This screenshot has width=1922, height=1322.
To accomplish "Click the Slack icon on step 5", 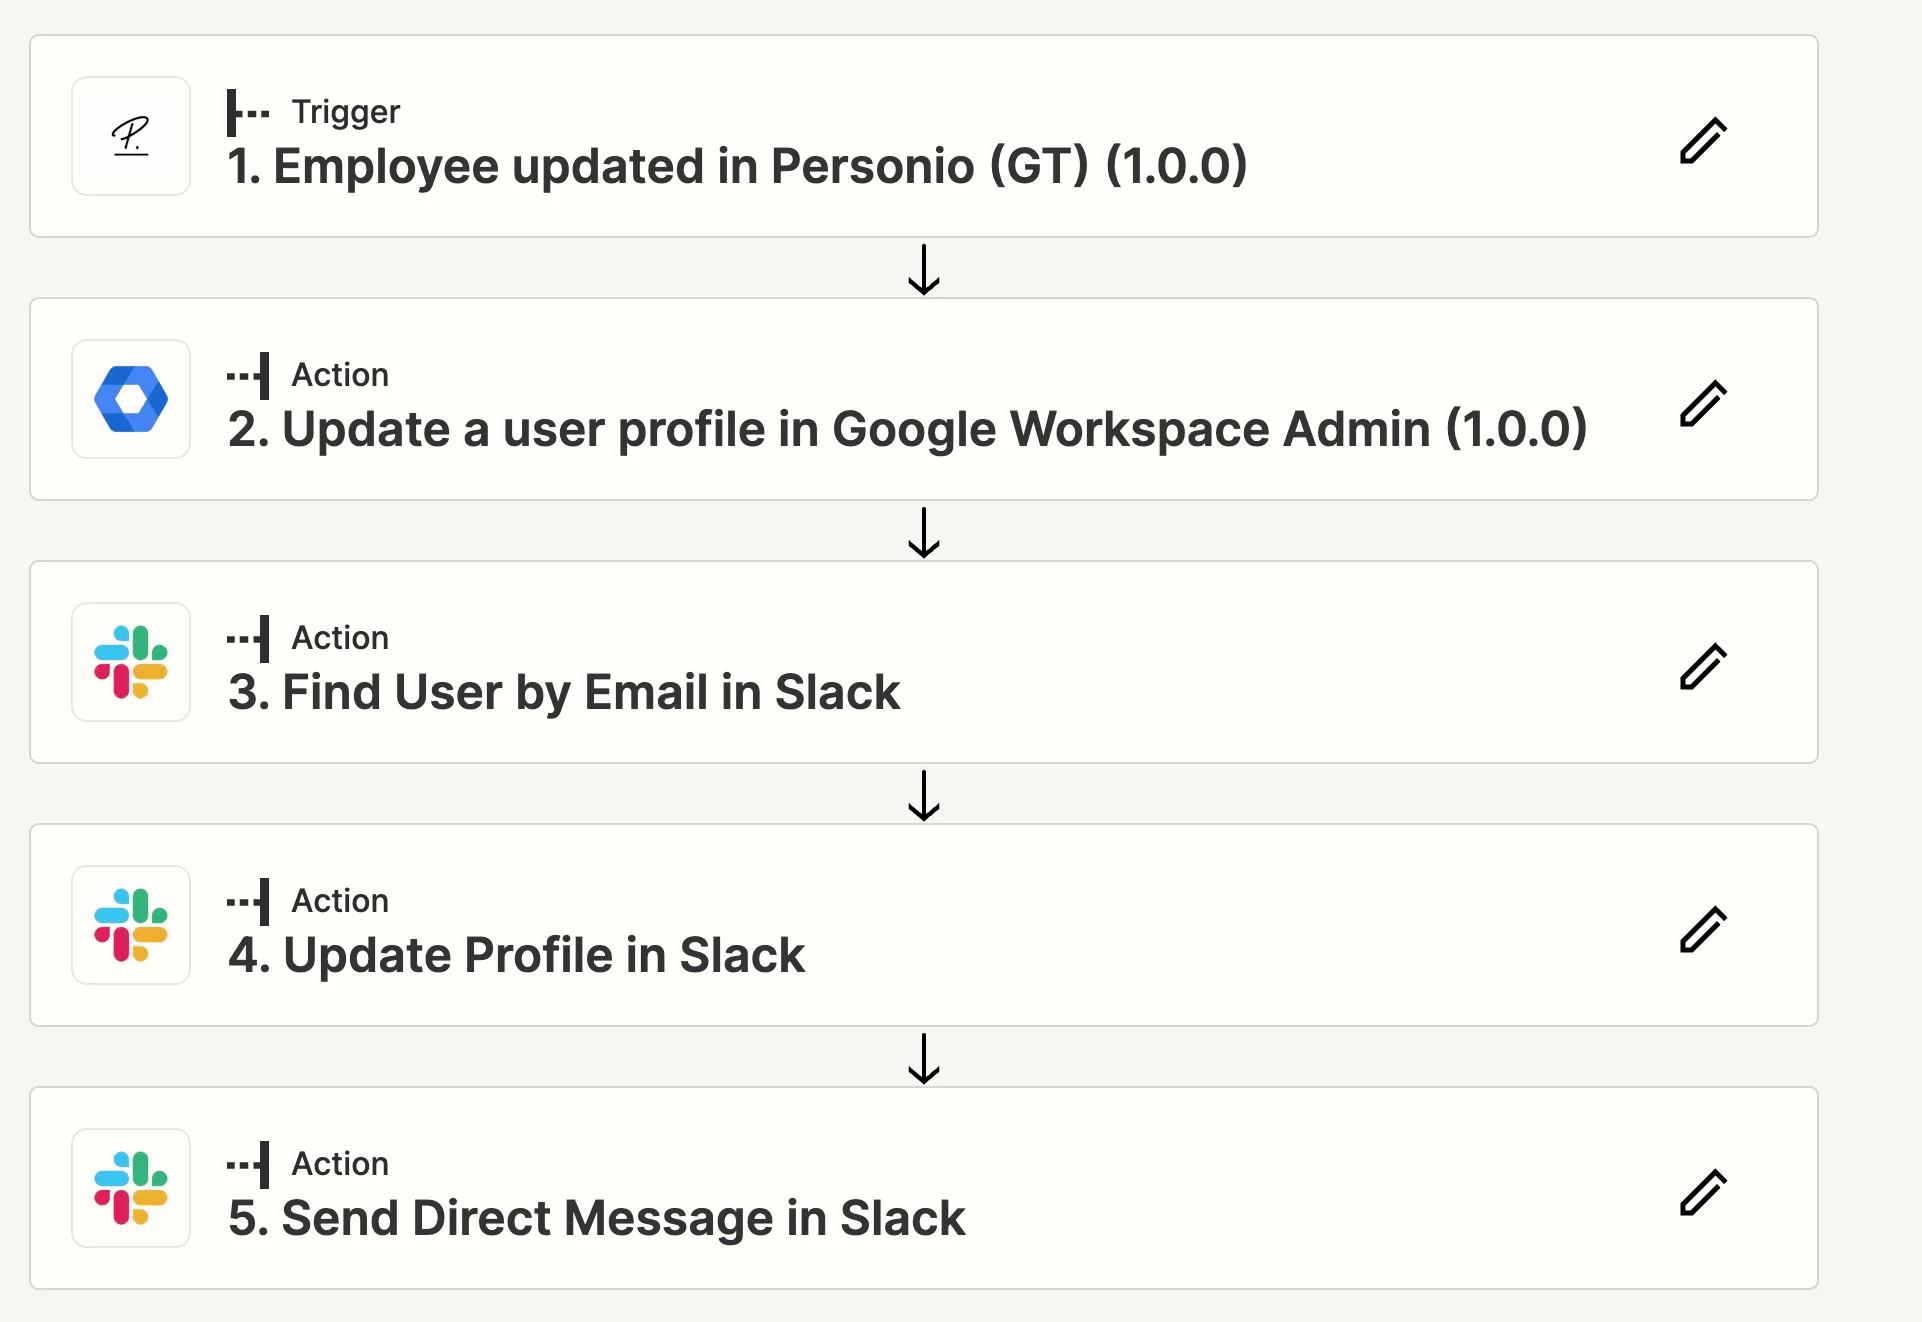I will coord(131,1188).
